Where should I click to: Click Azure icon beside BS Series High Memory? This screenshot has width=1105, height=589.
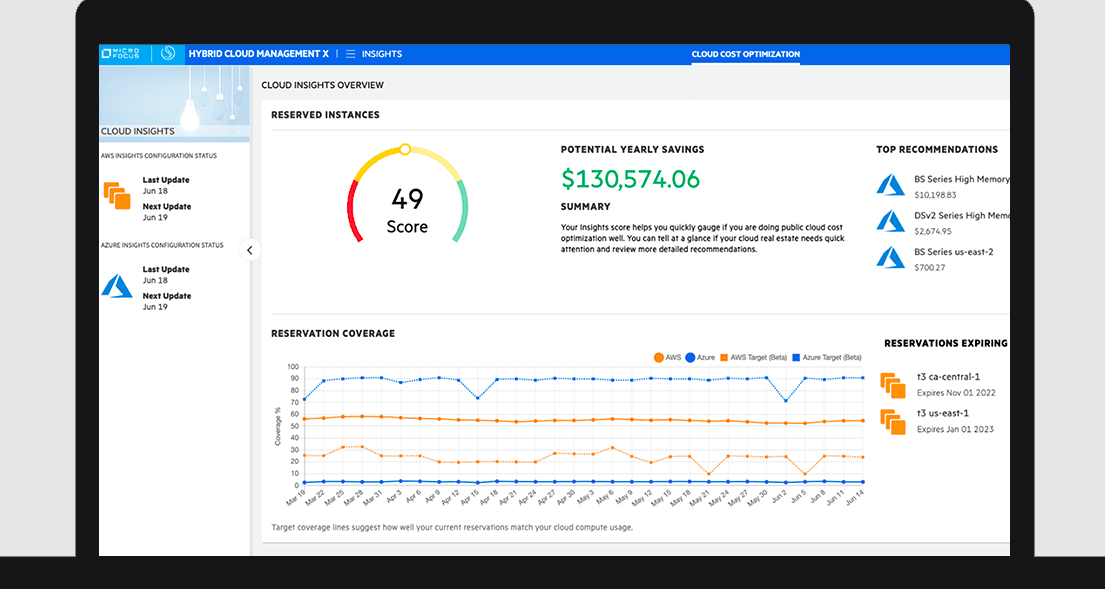[x=891, y=185]
